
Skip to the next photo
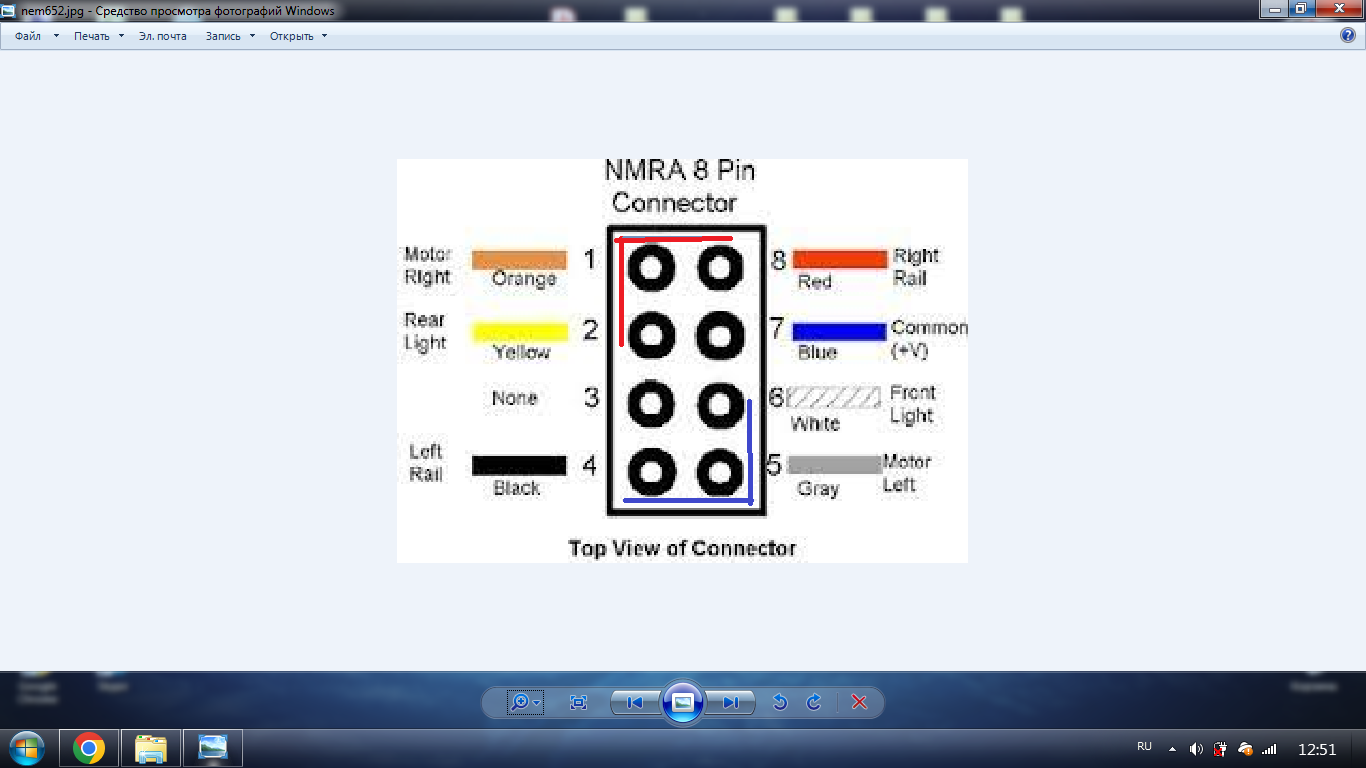click(x=731, y=703)
